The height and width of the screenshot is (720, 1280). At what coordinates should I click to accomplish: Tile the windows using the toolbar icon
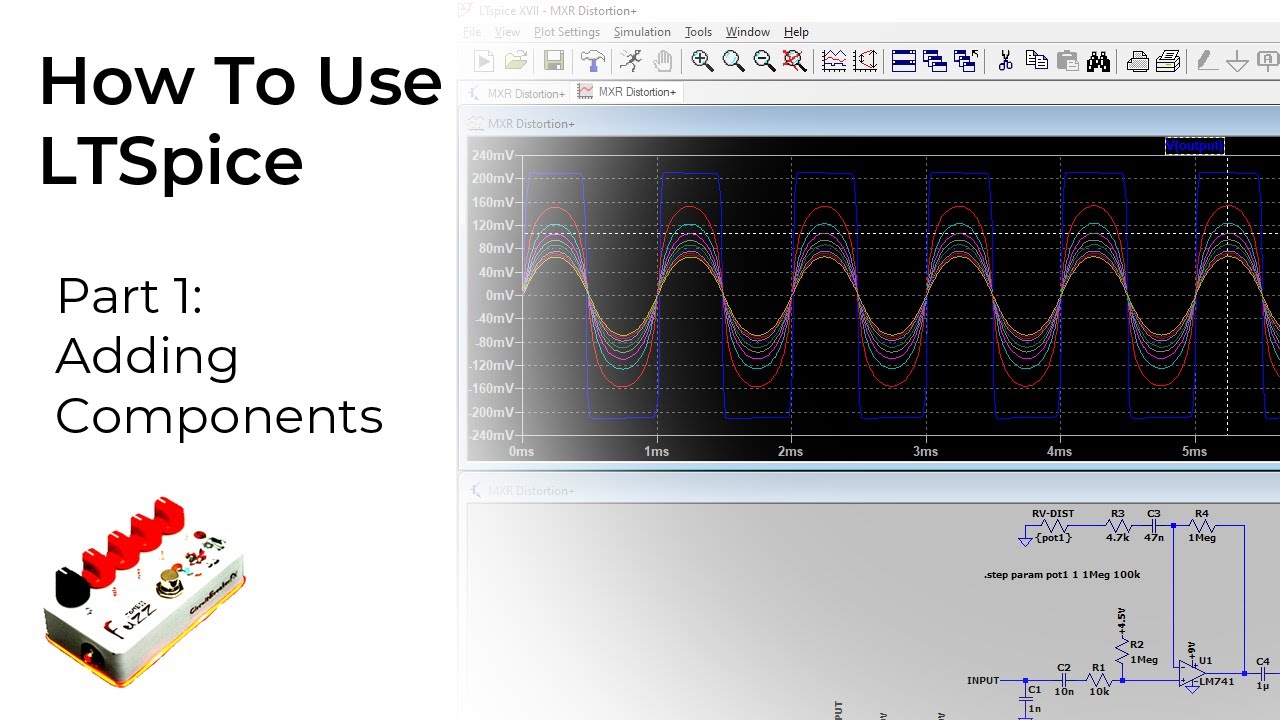(904, 61)
